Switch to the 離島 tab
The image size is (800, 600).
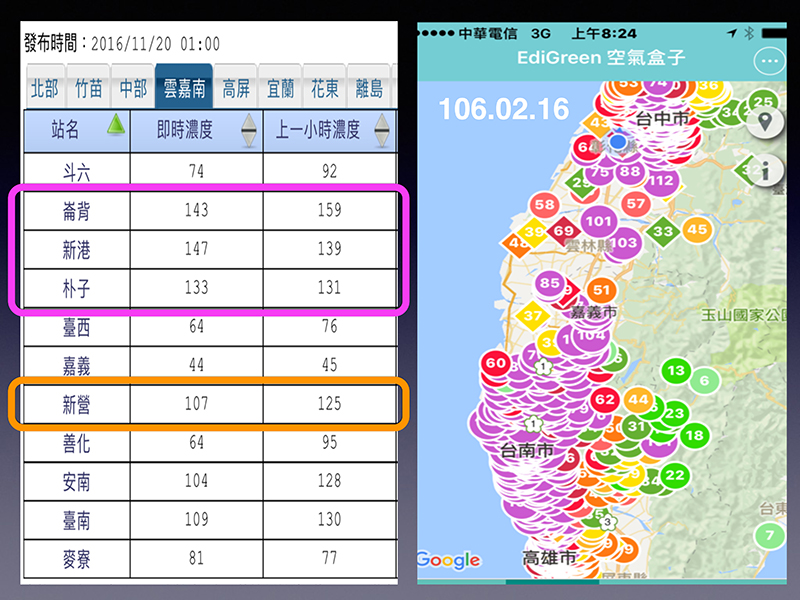pyautogui.click(x=369, y=88)
